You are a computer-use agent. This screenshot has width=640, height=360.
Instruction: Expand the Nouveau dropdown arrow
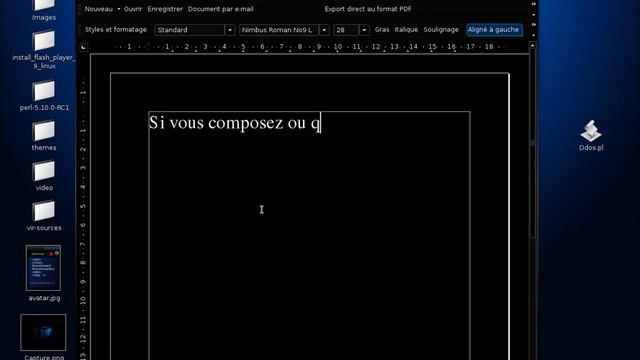[x=119, y=9]
